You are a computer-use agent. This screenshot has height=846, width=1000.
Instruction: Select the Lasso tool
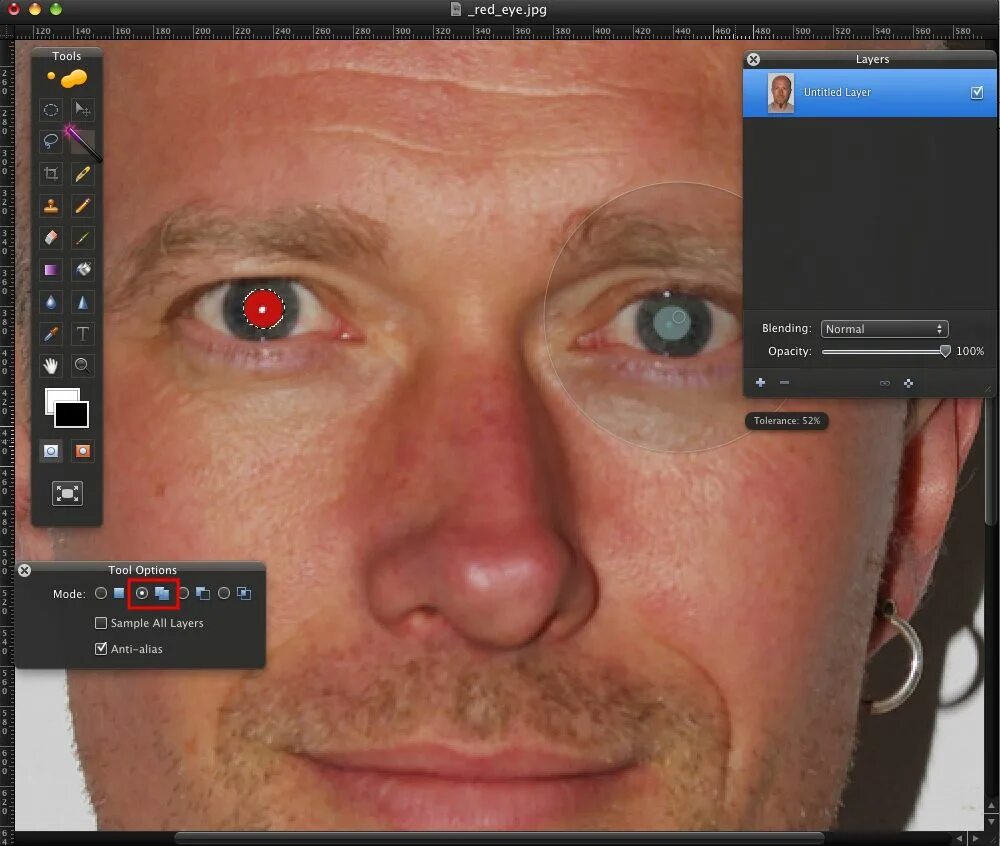pyautogui.click(x=51, y=142)
